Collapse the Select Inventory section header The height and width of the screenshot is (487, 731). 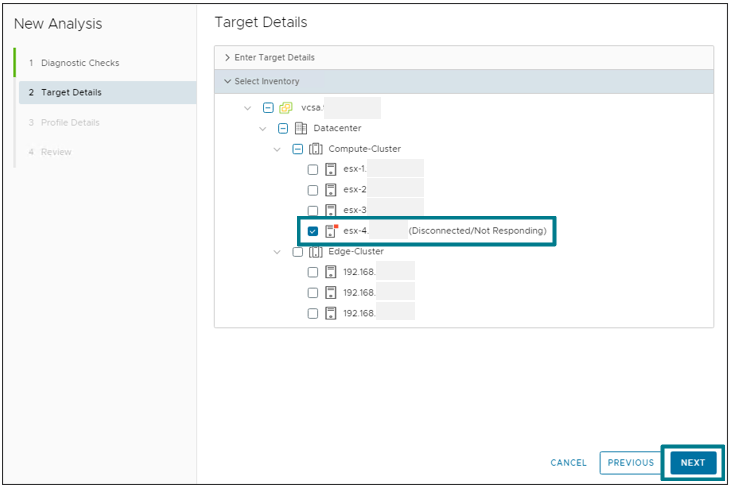click(267, 81)
